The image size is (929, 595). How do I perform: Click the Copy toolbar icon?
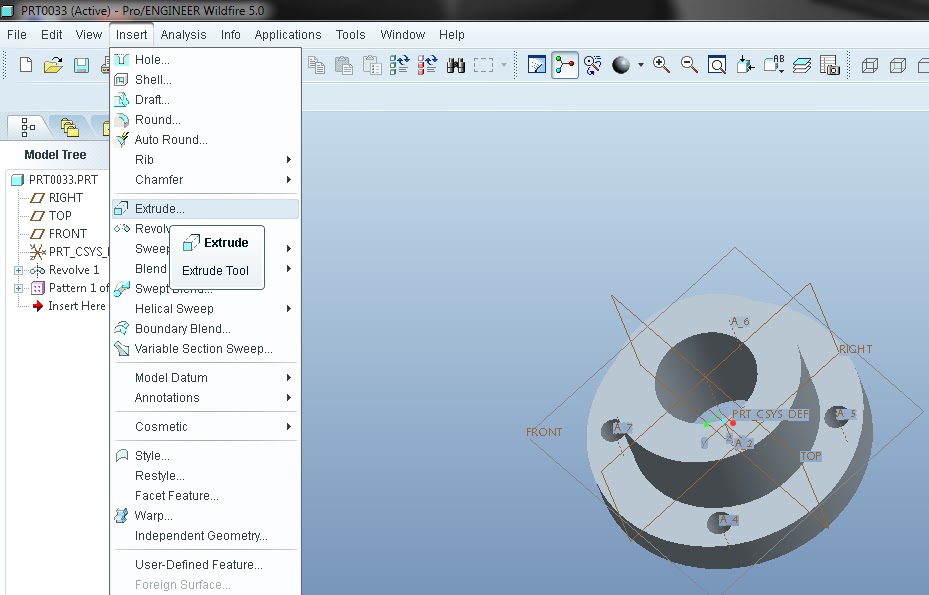click(316, 65)
